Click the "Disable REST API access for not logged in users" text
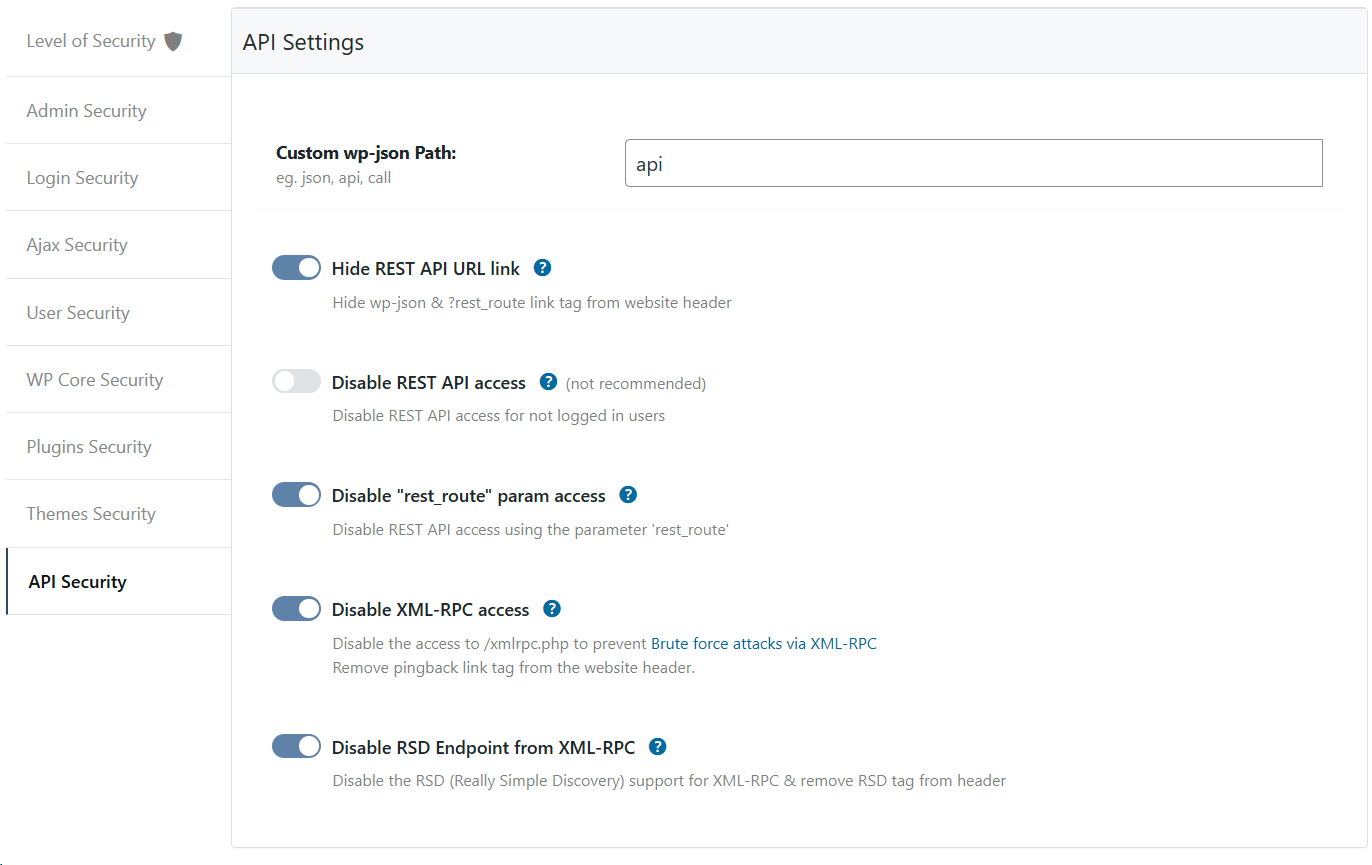This screenshot has width=1372, height=865. 499,415
